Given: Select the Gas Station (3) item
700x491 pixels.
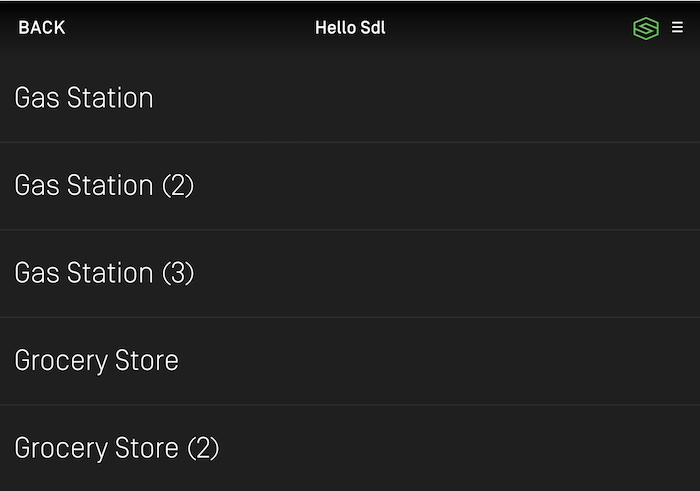Looking at the screenshot, I should click(104, 273).
